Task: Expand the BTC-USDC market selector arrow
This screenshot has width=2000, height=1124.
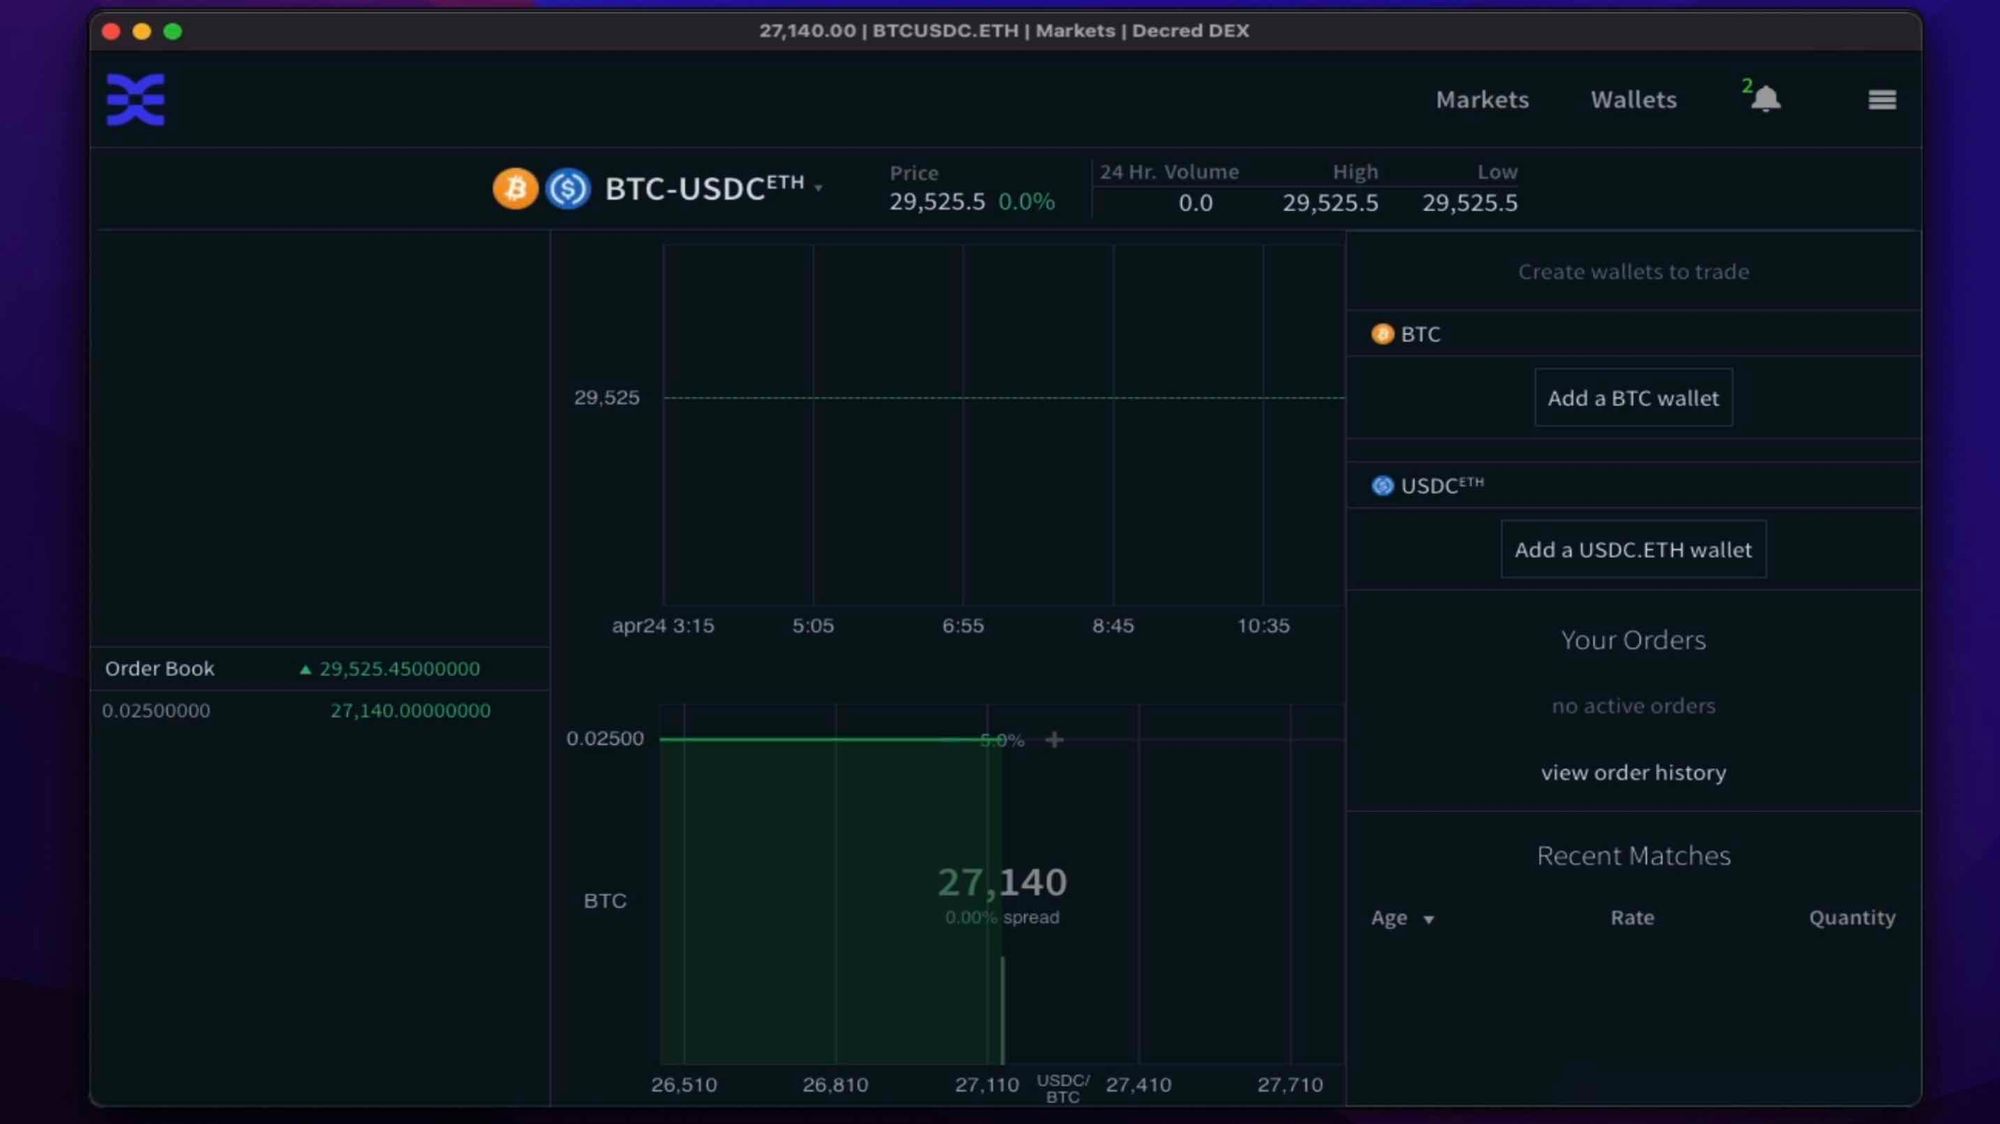Action: click(x=819, y=188)
